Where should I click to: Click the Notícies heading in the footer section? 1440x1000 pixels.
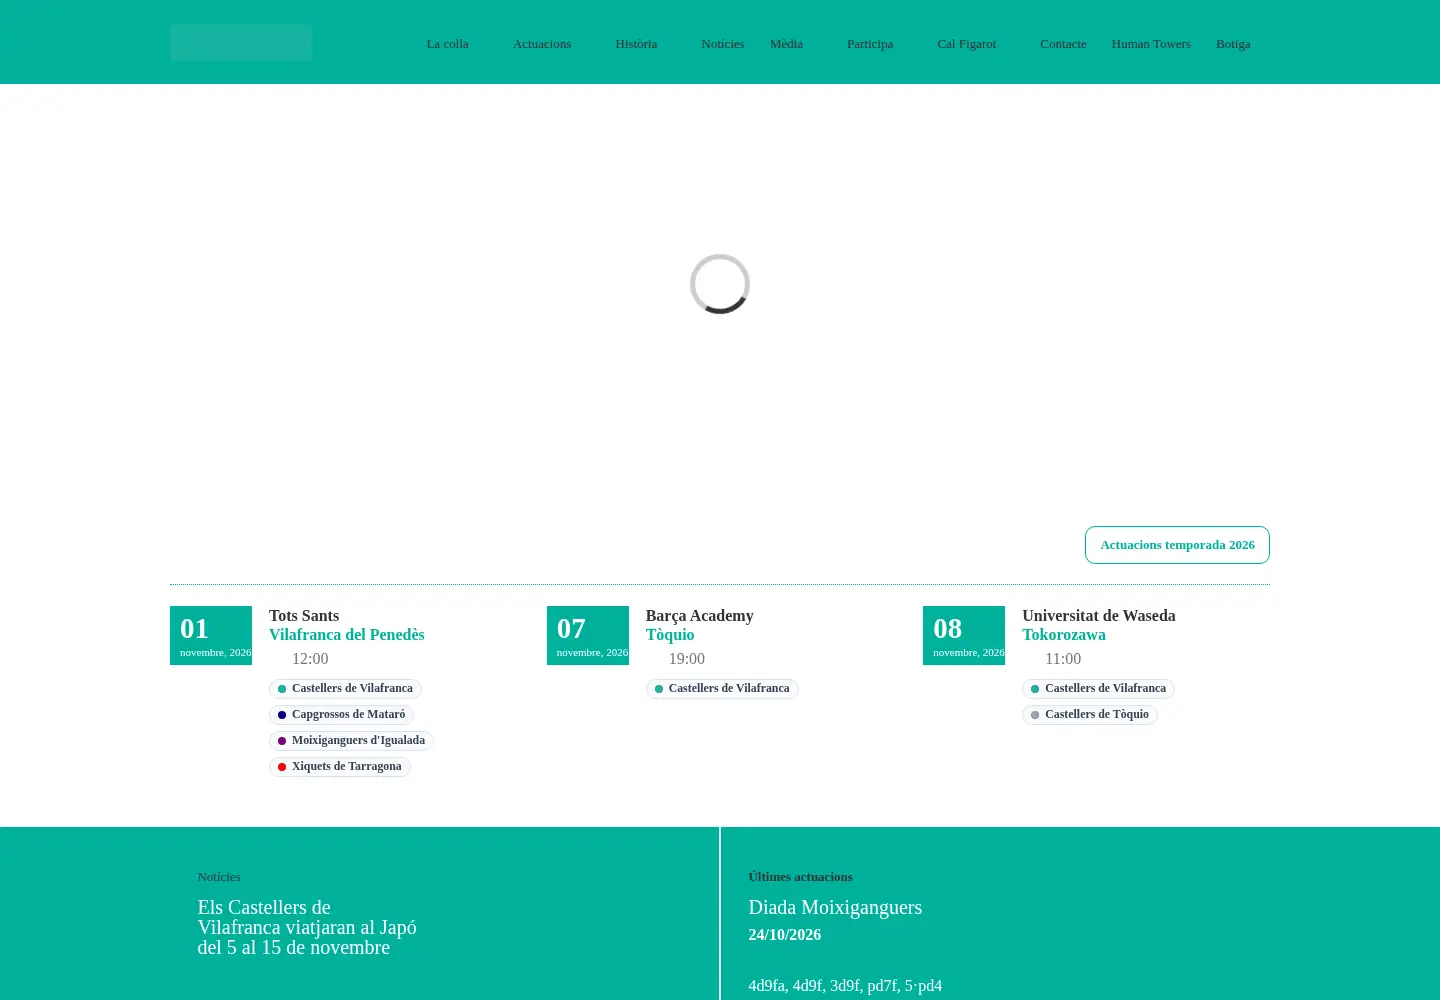pos(219,877)
